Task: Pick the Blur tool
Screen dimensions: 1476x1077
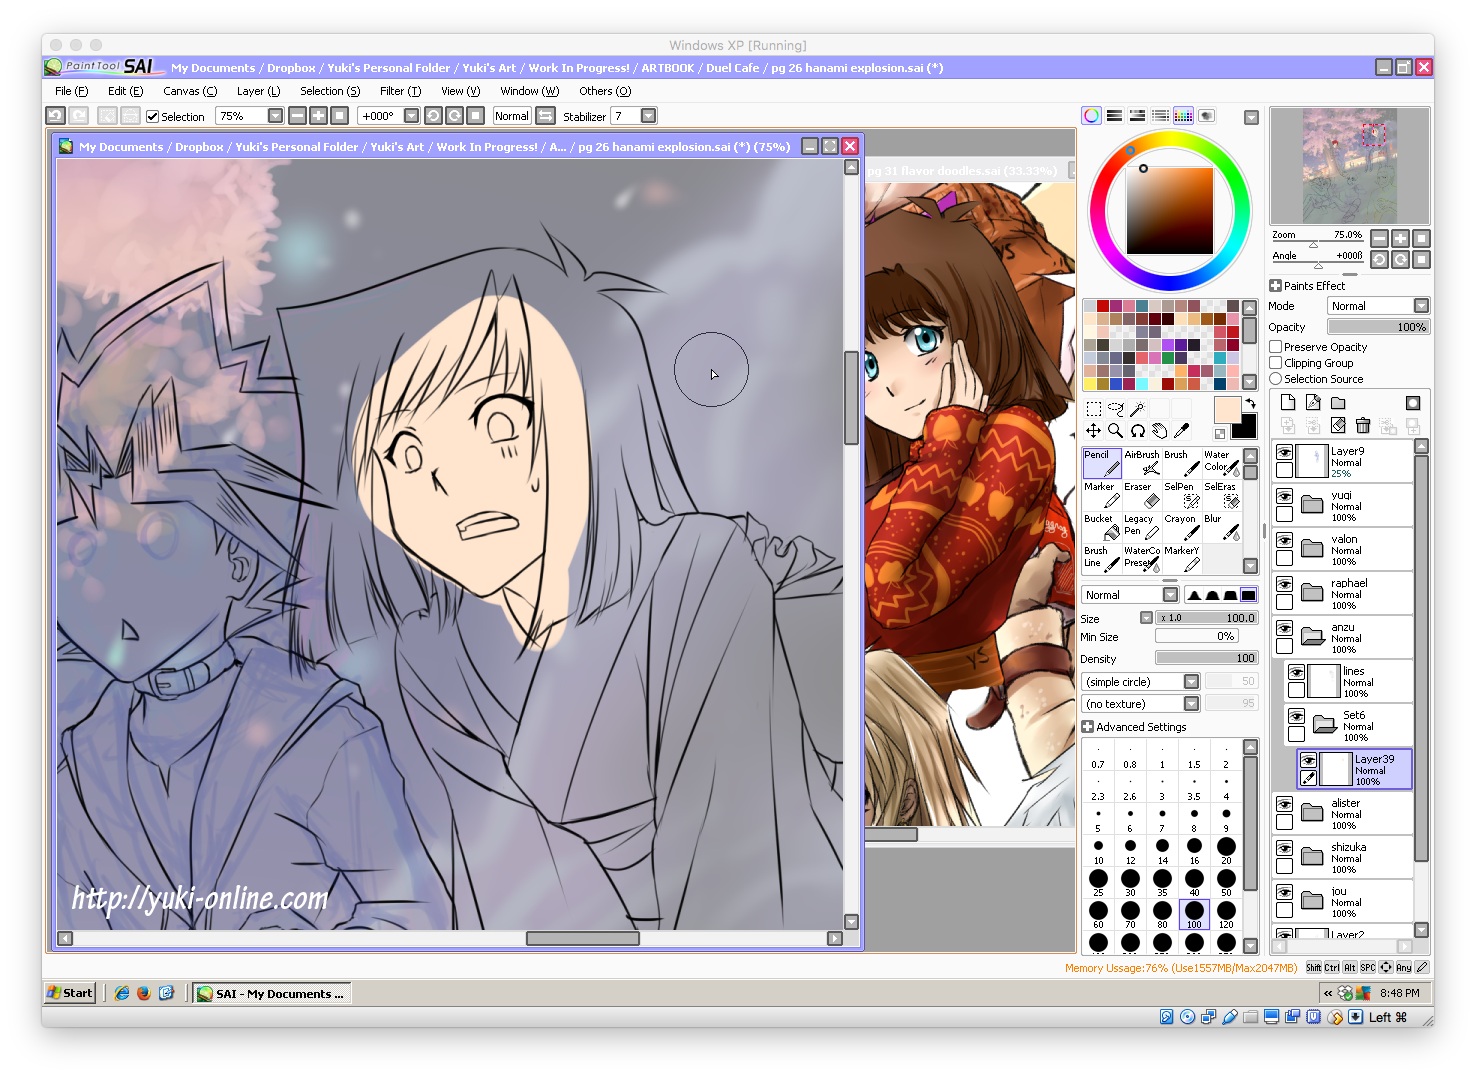Action: point(1221,526)
